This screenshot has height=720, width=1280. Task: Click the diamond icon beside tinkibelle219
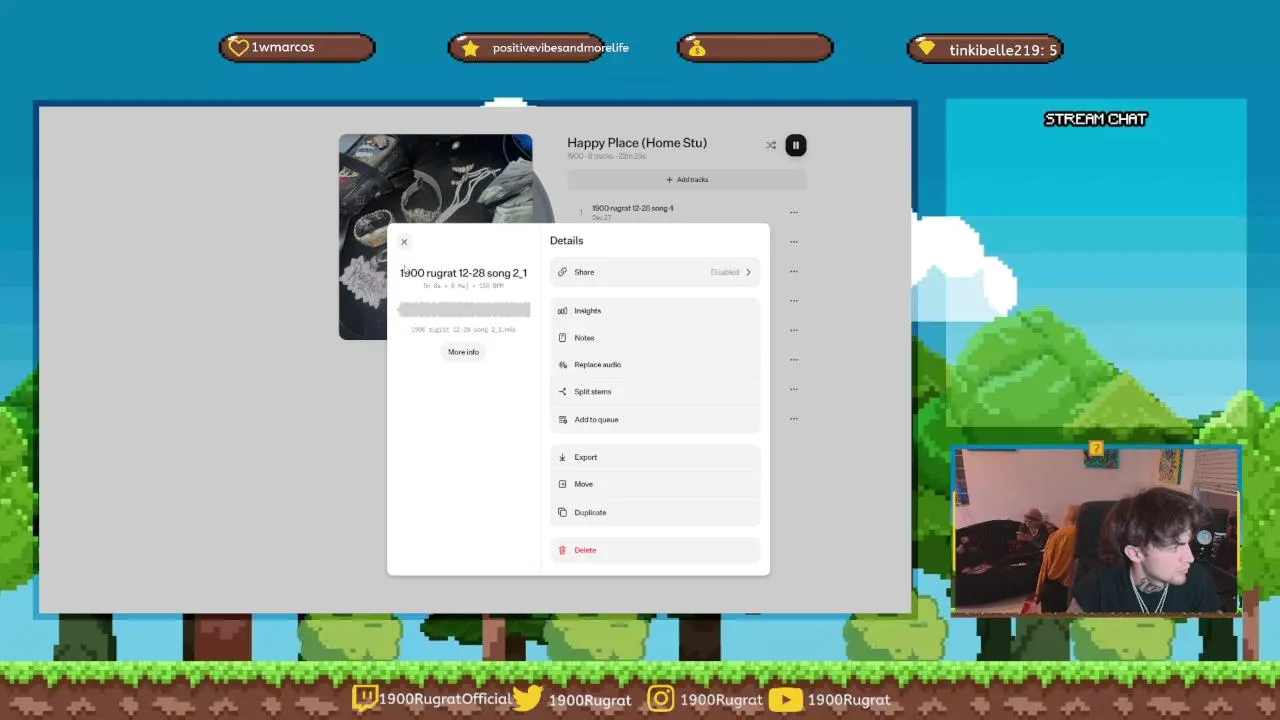(x=926, y=48)
